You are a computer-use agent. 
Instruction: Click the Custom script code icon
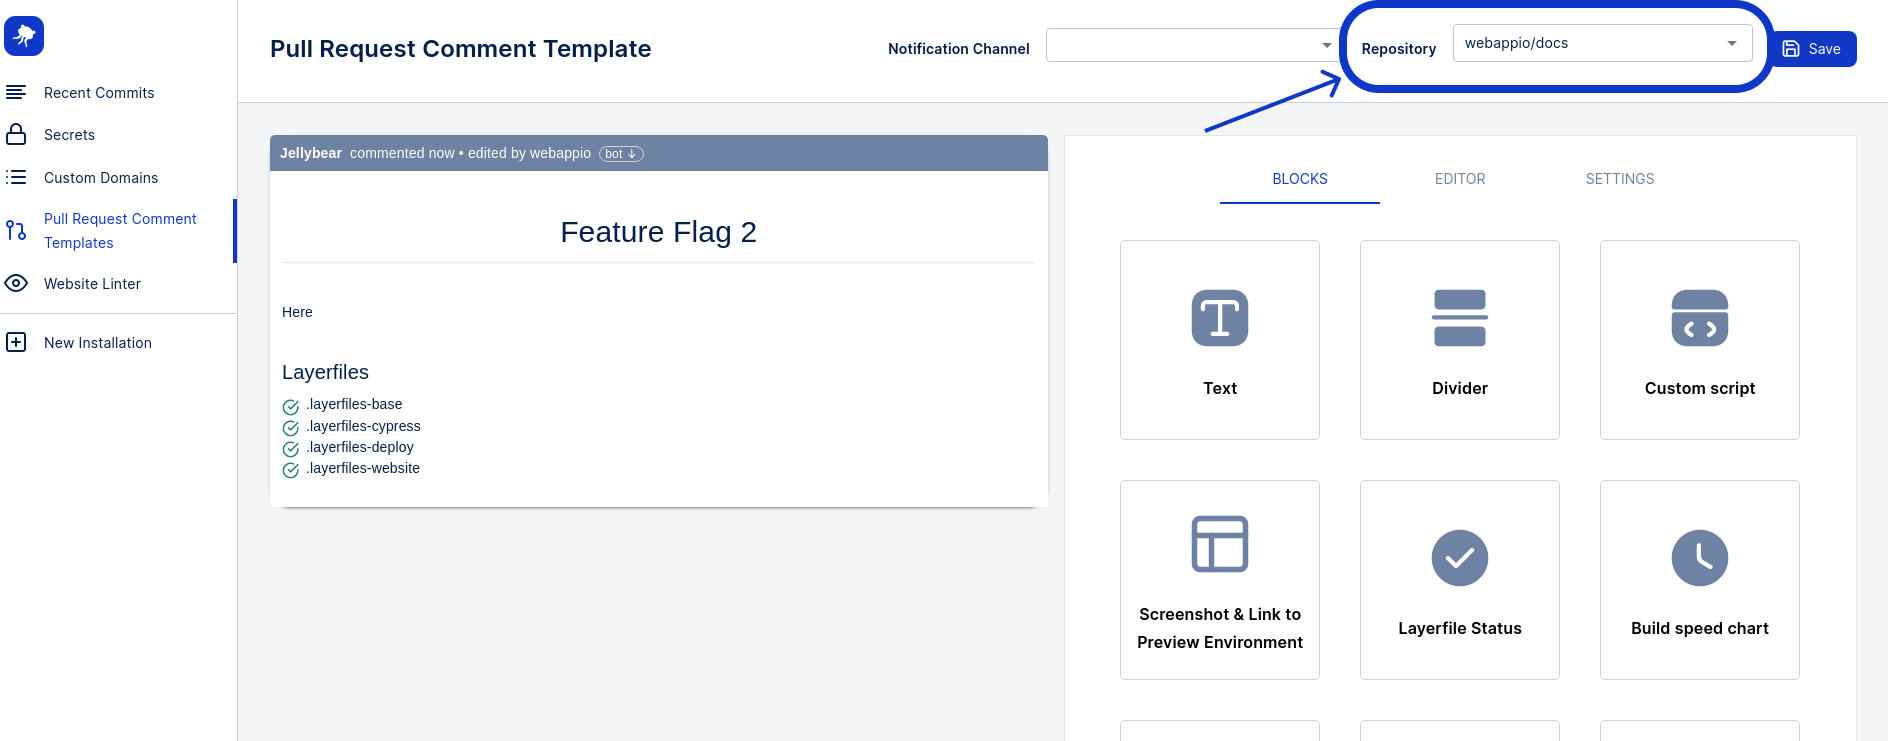point(1700,318)
